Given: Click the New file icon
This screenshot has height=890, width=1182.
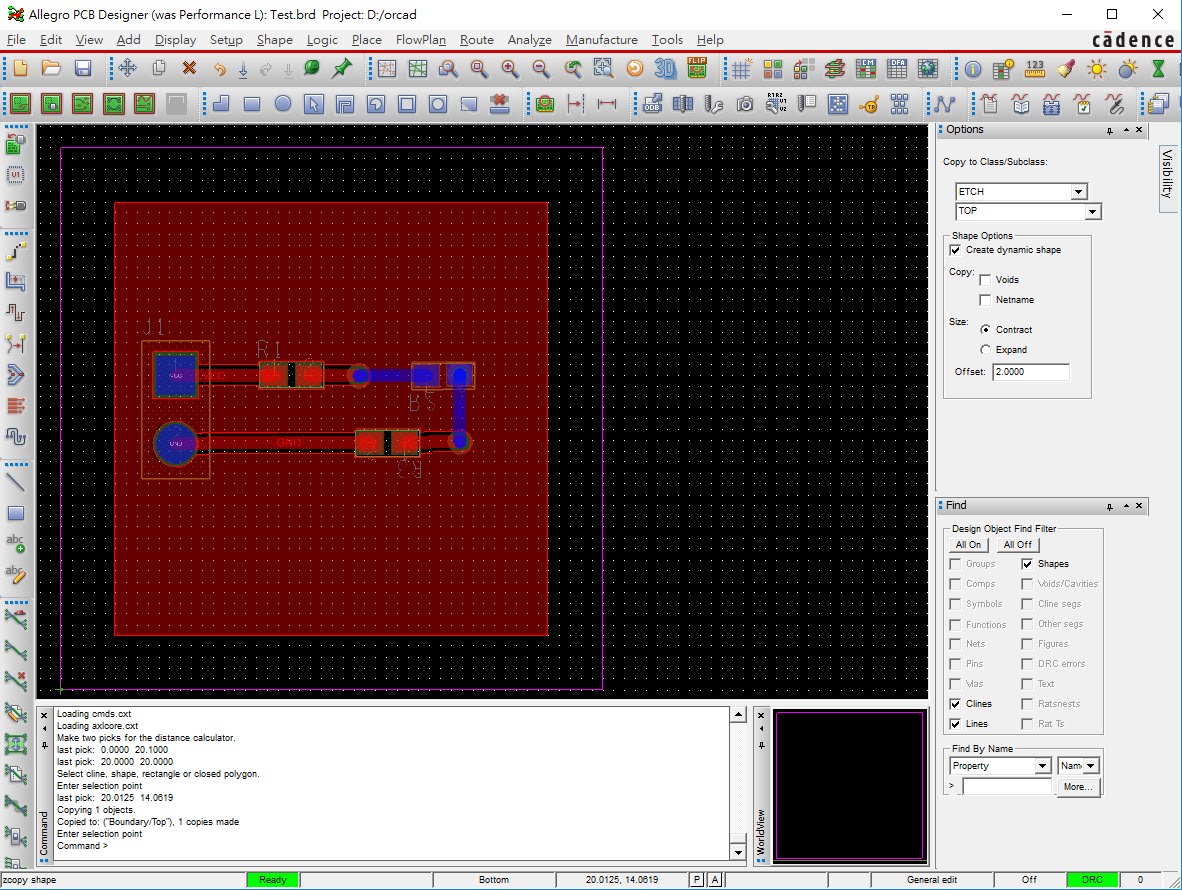Looking at the screenshot, I should click(20, 69).
